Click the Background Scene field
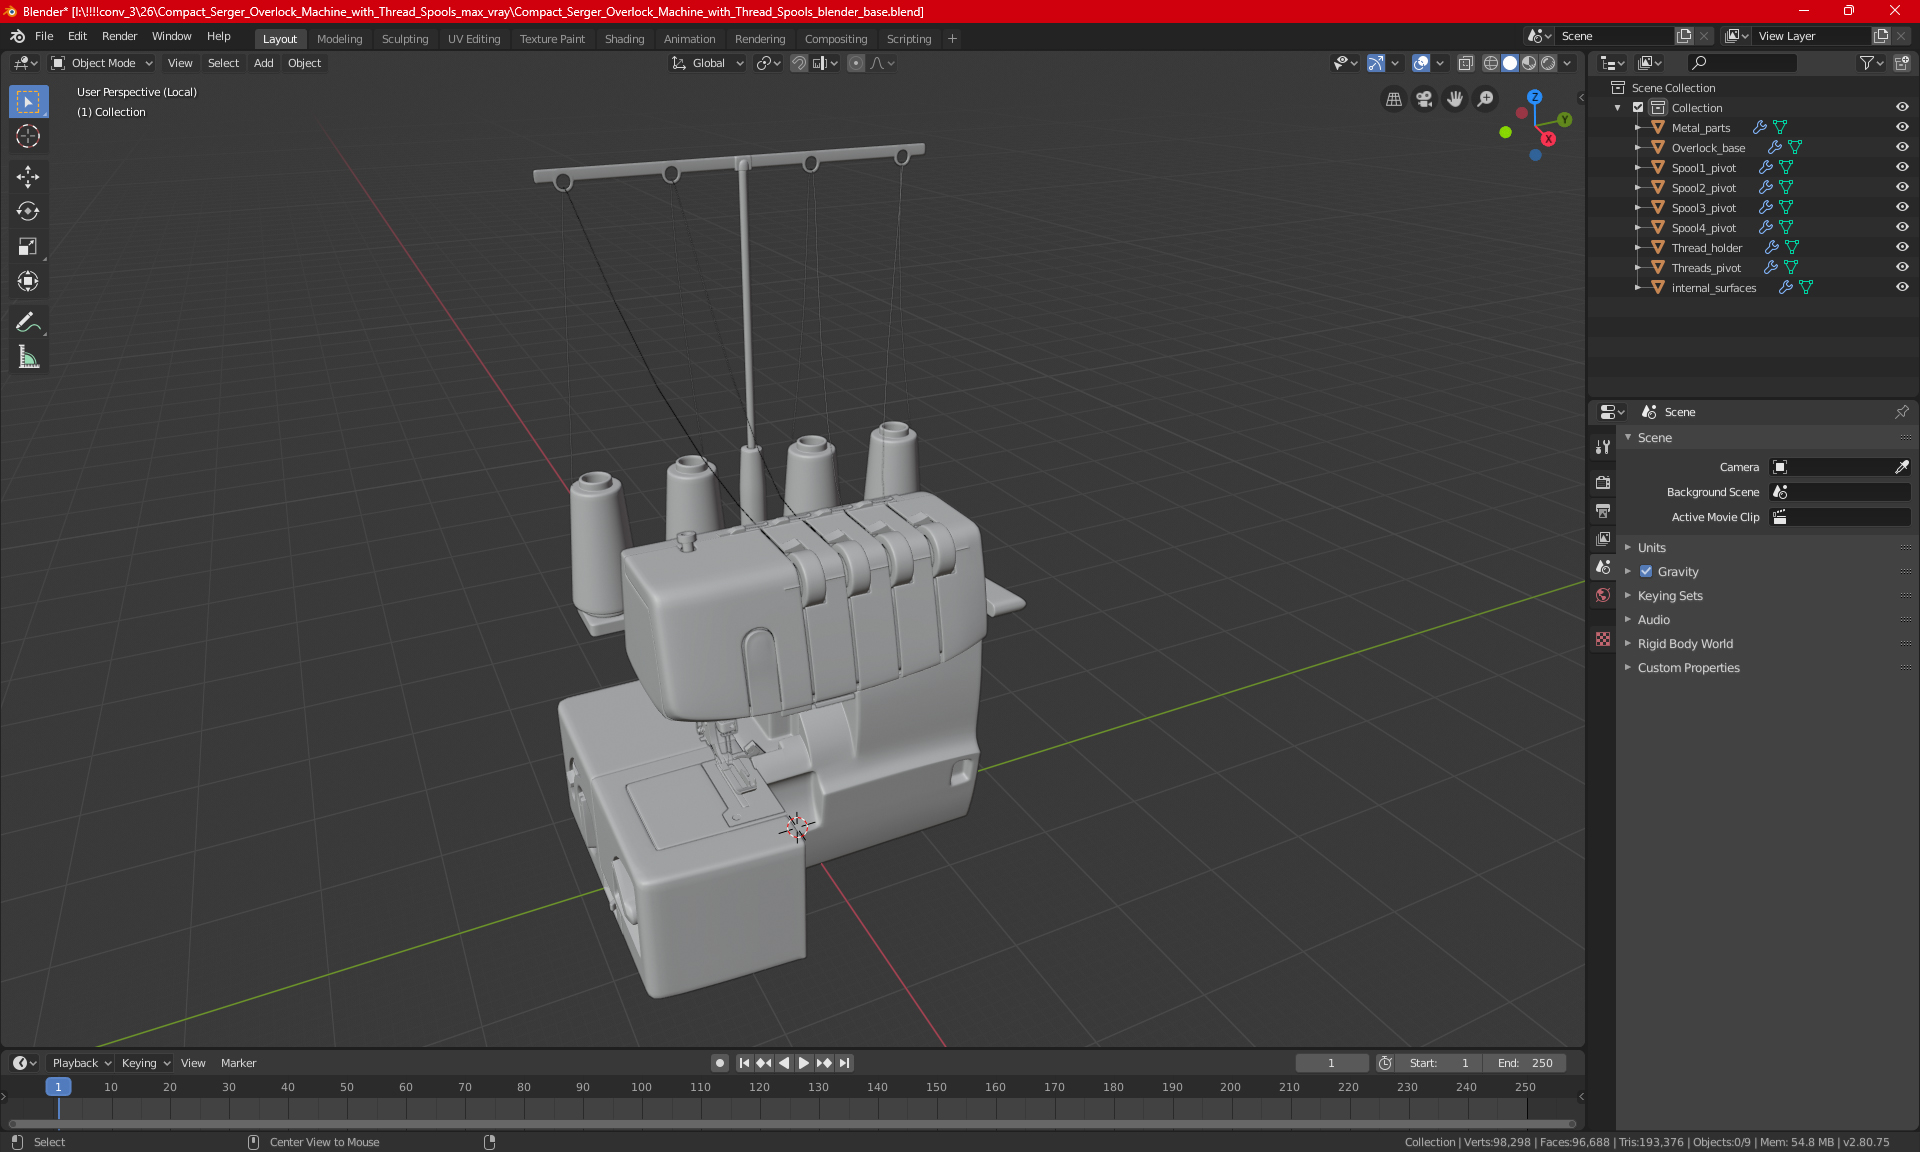 pos(1840,492)
